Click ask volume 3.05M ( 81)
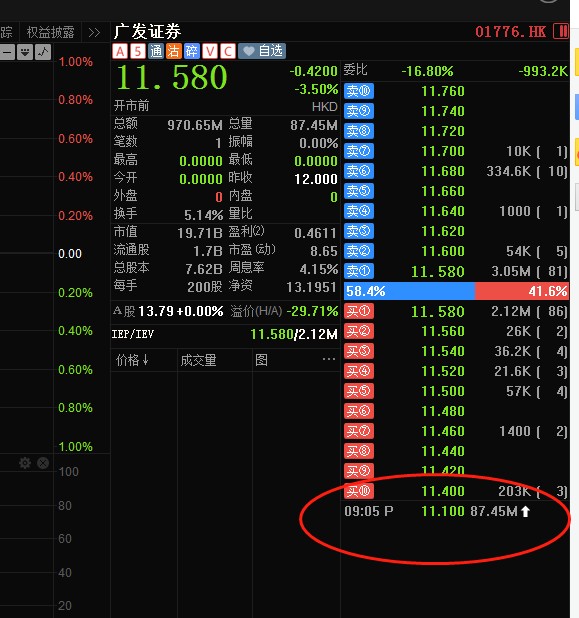This screenshot has width=579, height=618. click(x=529, y=272)
